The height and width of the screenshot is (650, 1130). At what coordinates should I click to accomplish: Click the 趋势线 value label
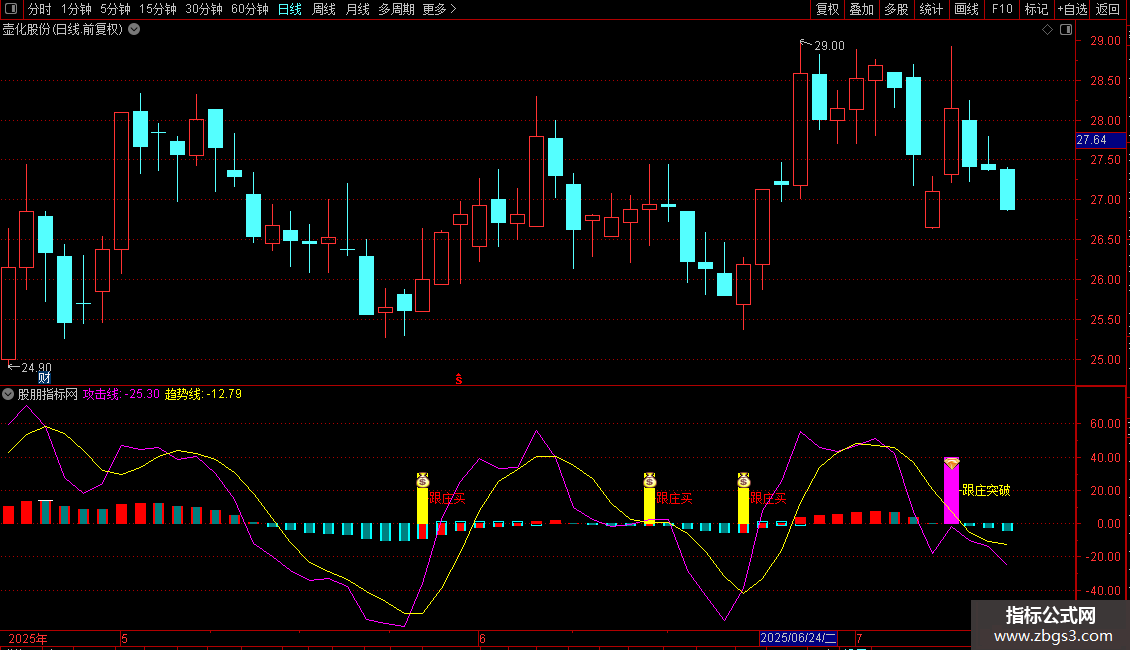[x=203, y=394]
